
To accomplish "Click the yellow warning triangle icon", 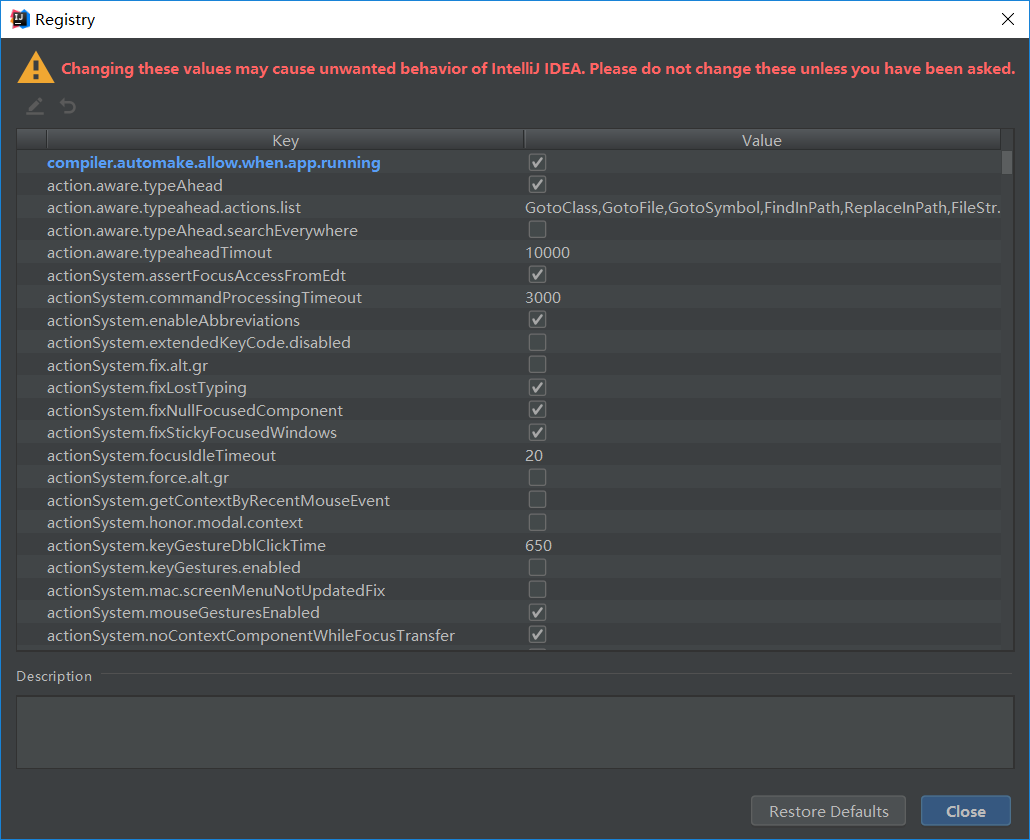I will point(35,68).
